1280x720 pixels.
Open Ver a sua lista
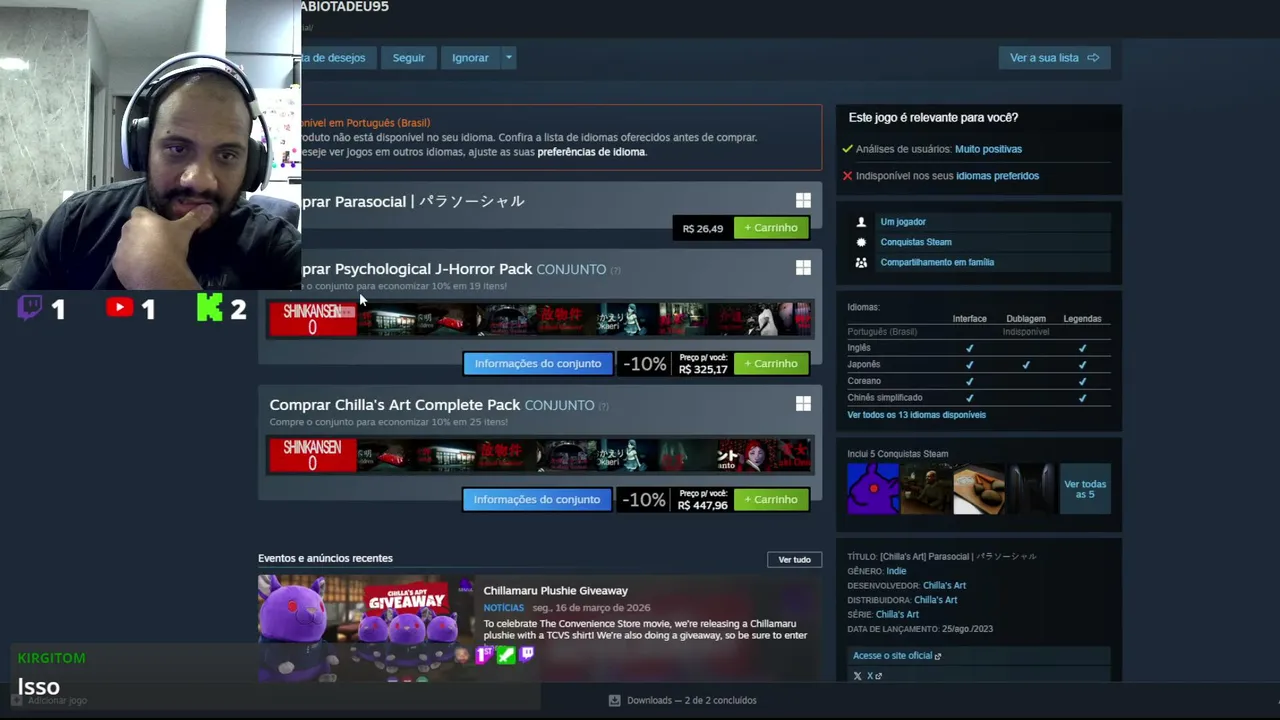coord(1054,58)
